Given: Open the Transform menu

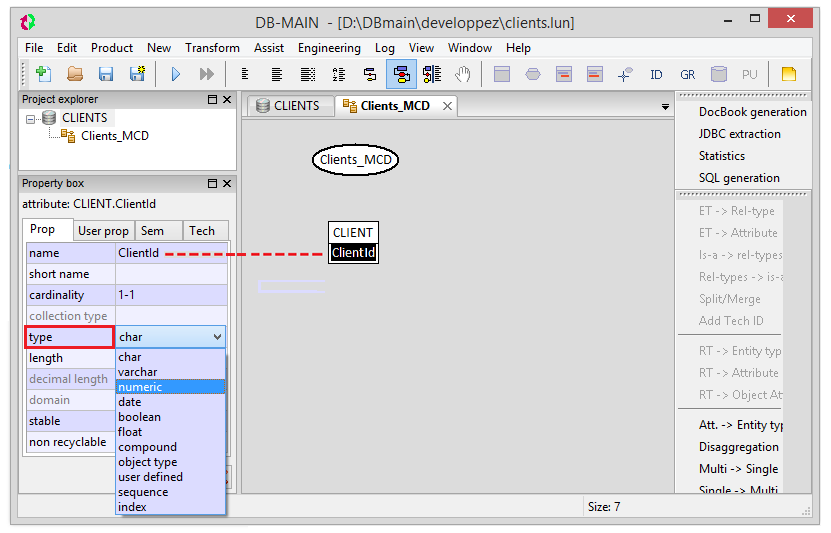Looking at the screenshot, I should coord(212,48).
